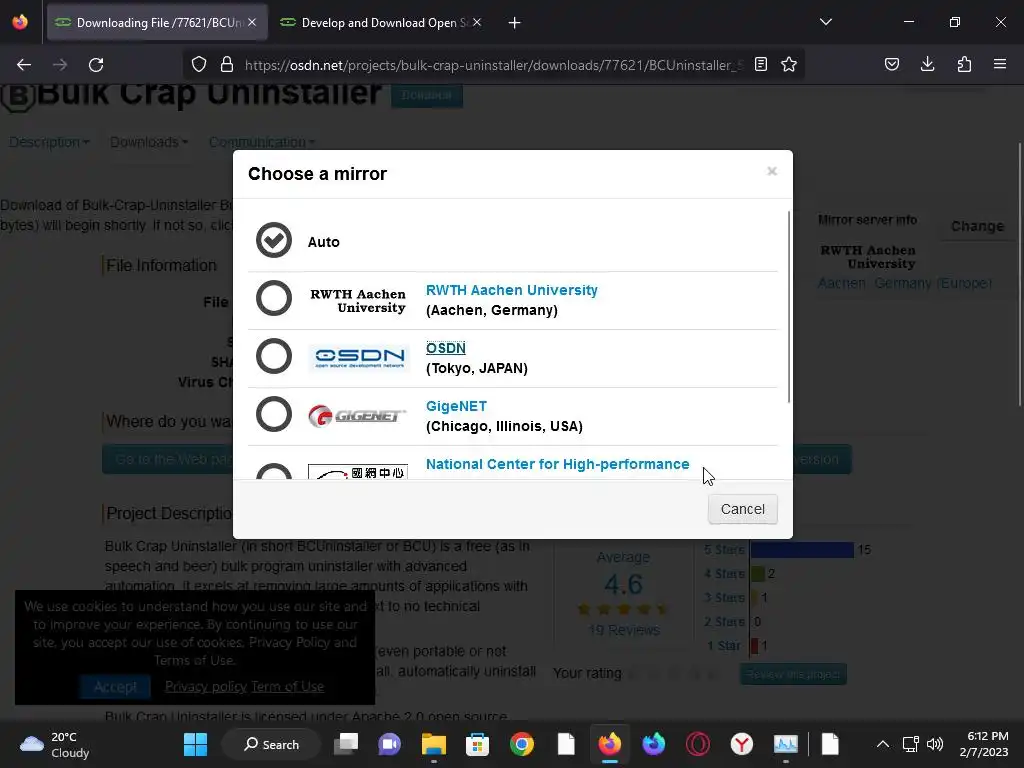The image size is (1024, 768).
Task: Close the Develop and Download tab
Action: [477, 23]
